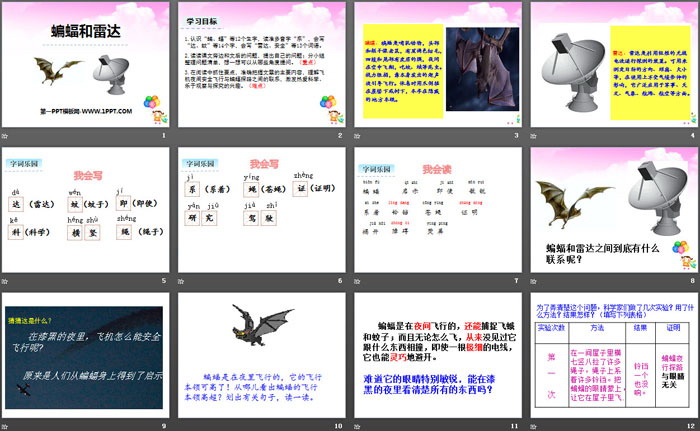
Task: Select slide 5 我会写 with 达 and 蚊
Action: pos(85,210)
